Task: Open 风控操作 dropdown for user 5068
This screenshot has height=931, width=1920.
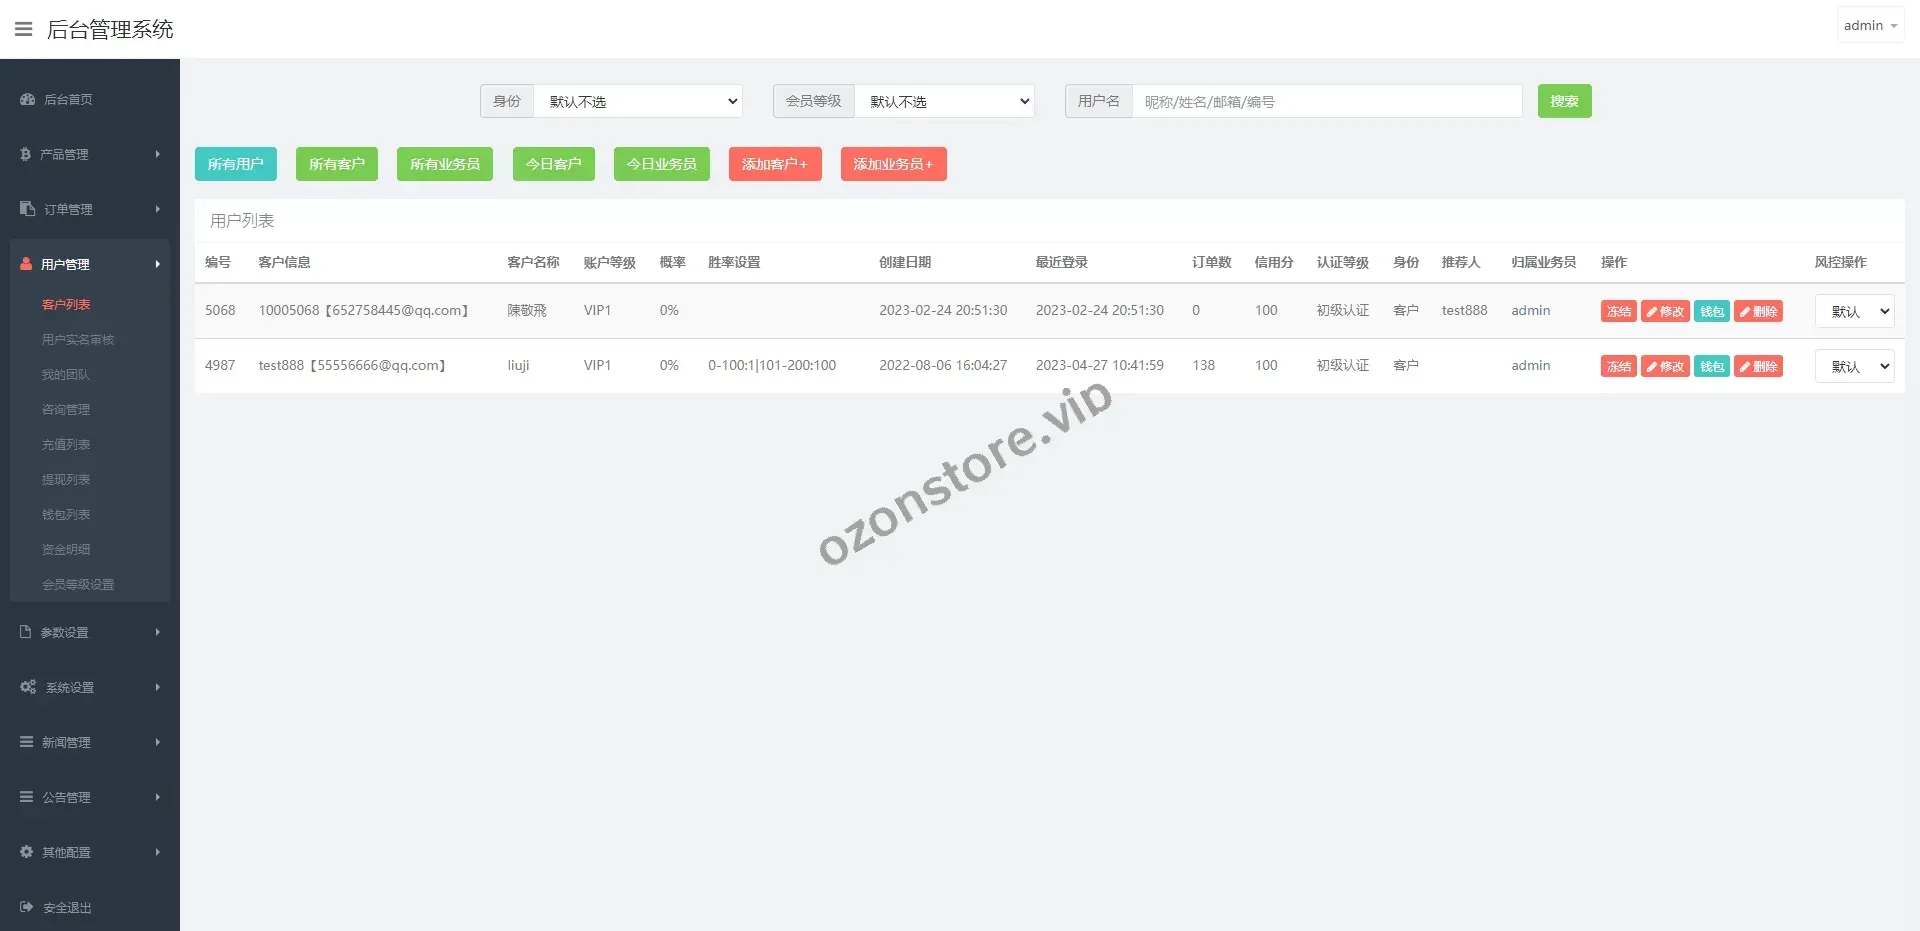Action: (1854, 311)
